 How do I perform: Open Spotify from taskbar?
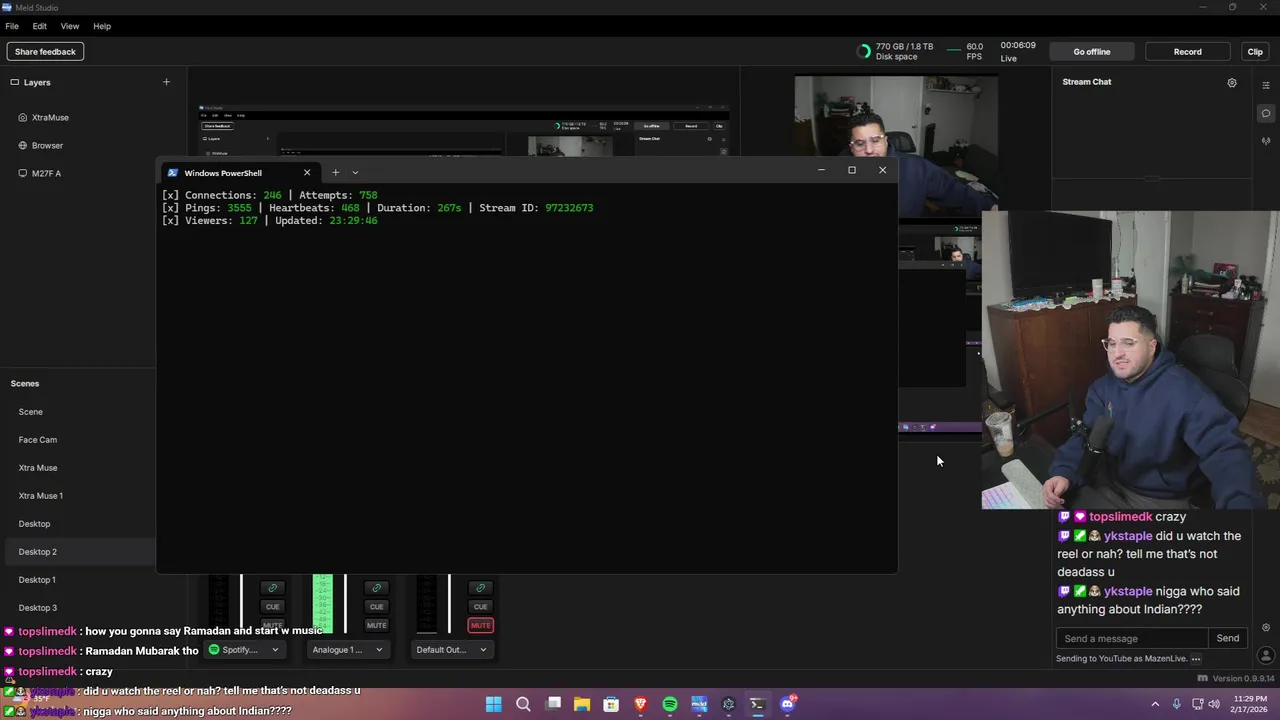coord(670,704)
